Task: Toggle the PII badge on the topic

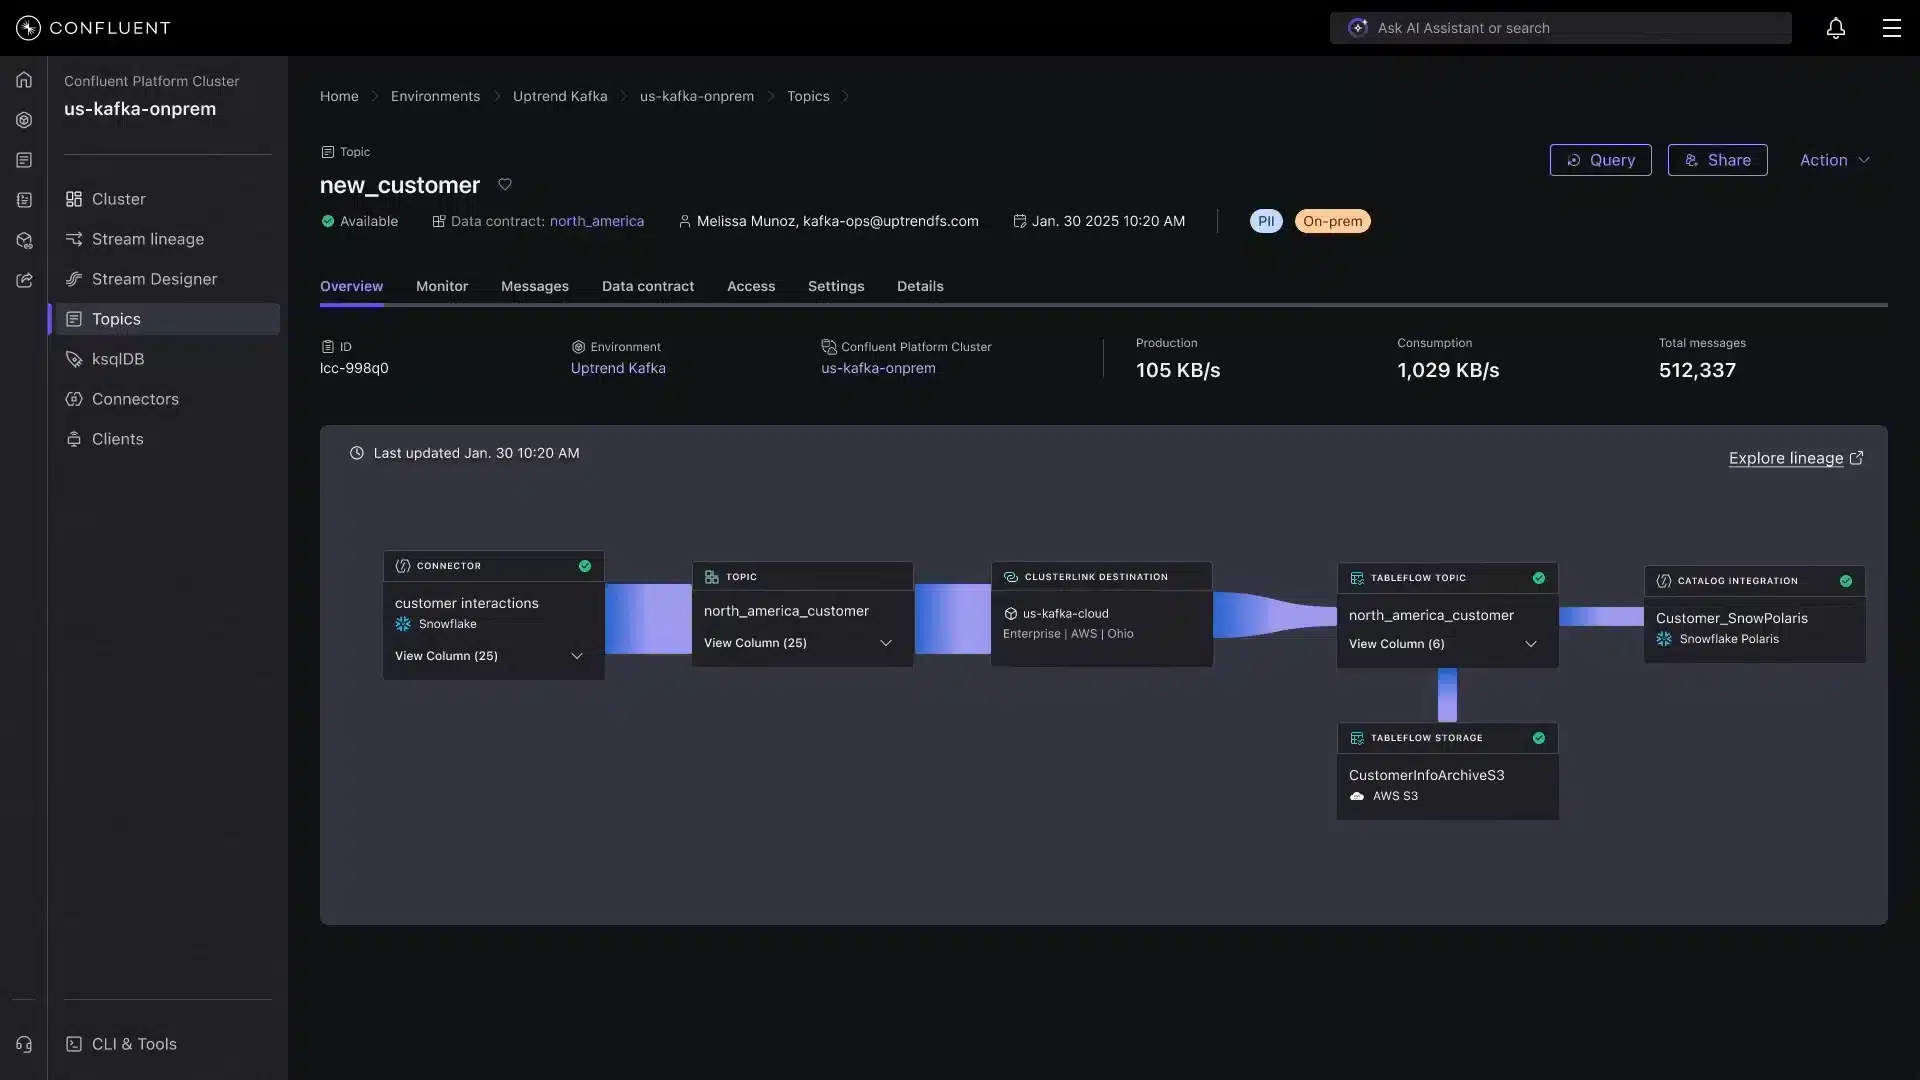Action: pos(1266,220)
